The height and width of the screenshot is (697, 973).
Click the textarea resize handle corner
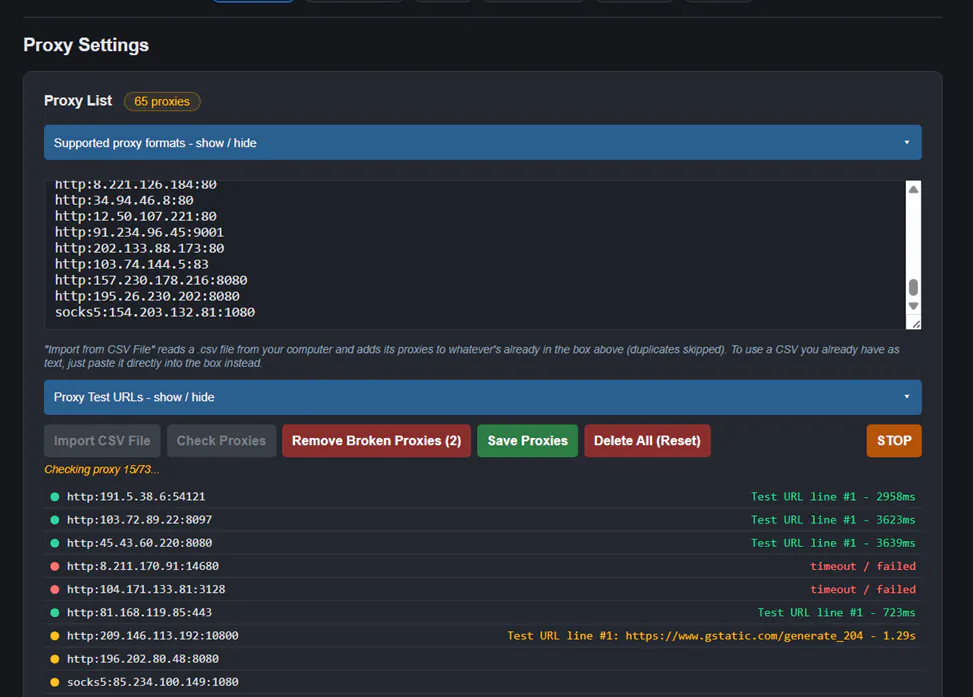coord(916,324)
